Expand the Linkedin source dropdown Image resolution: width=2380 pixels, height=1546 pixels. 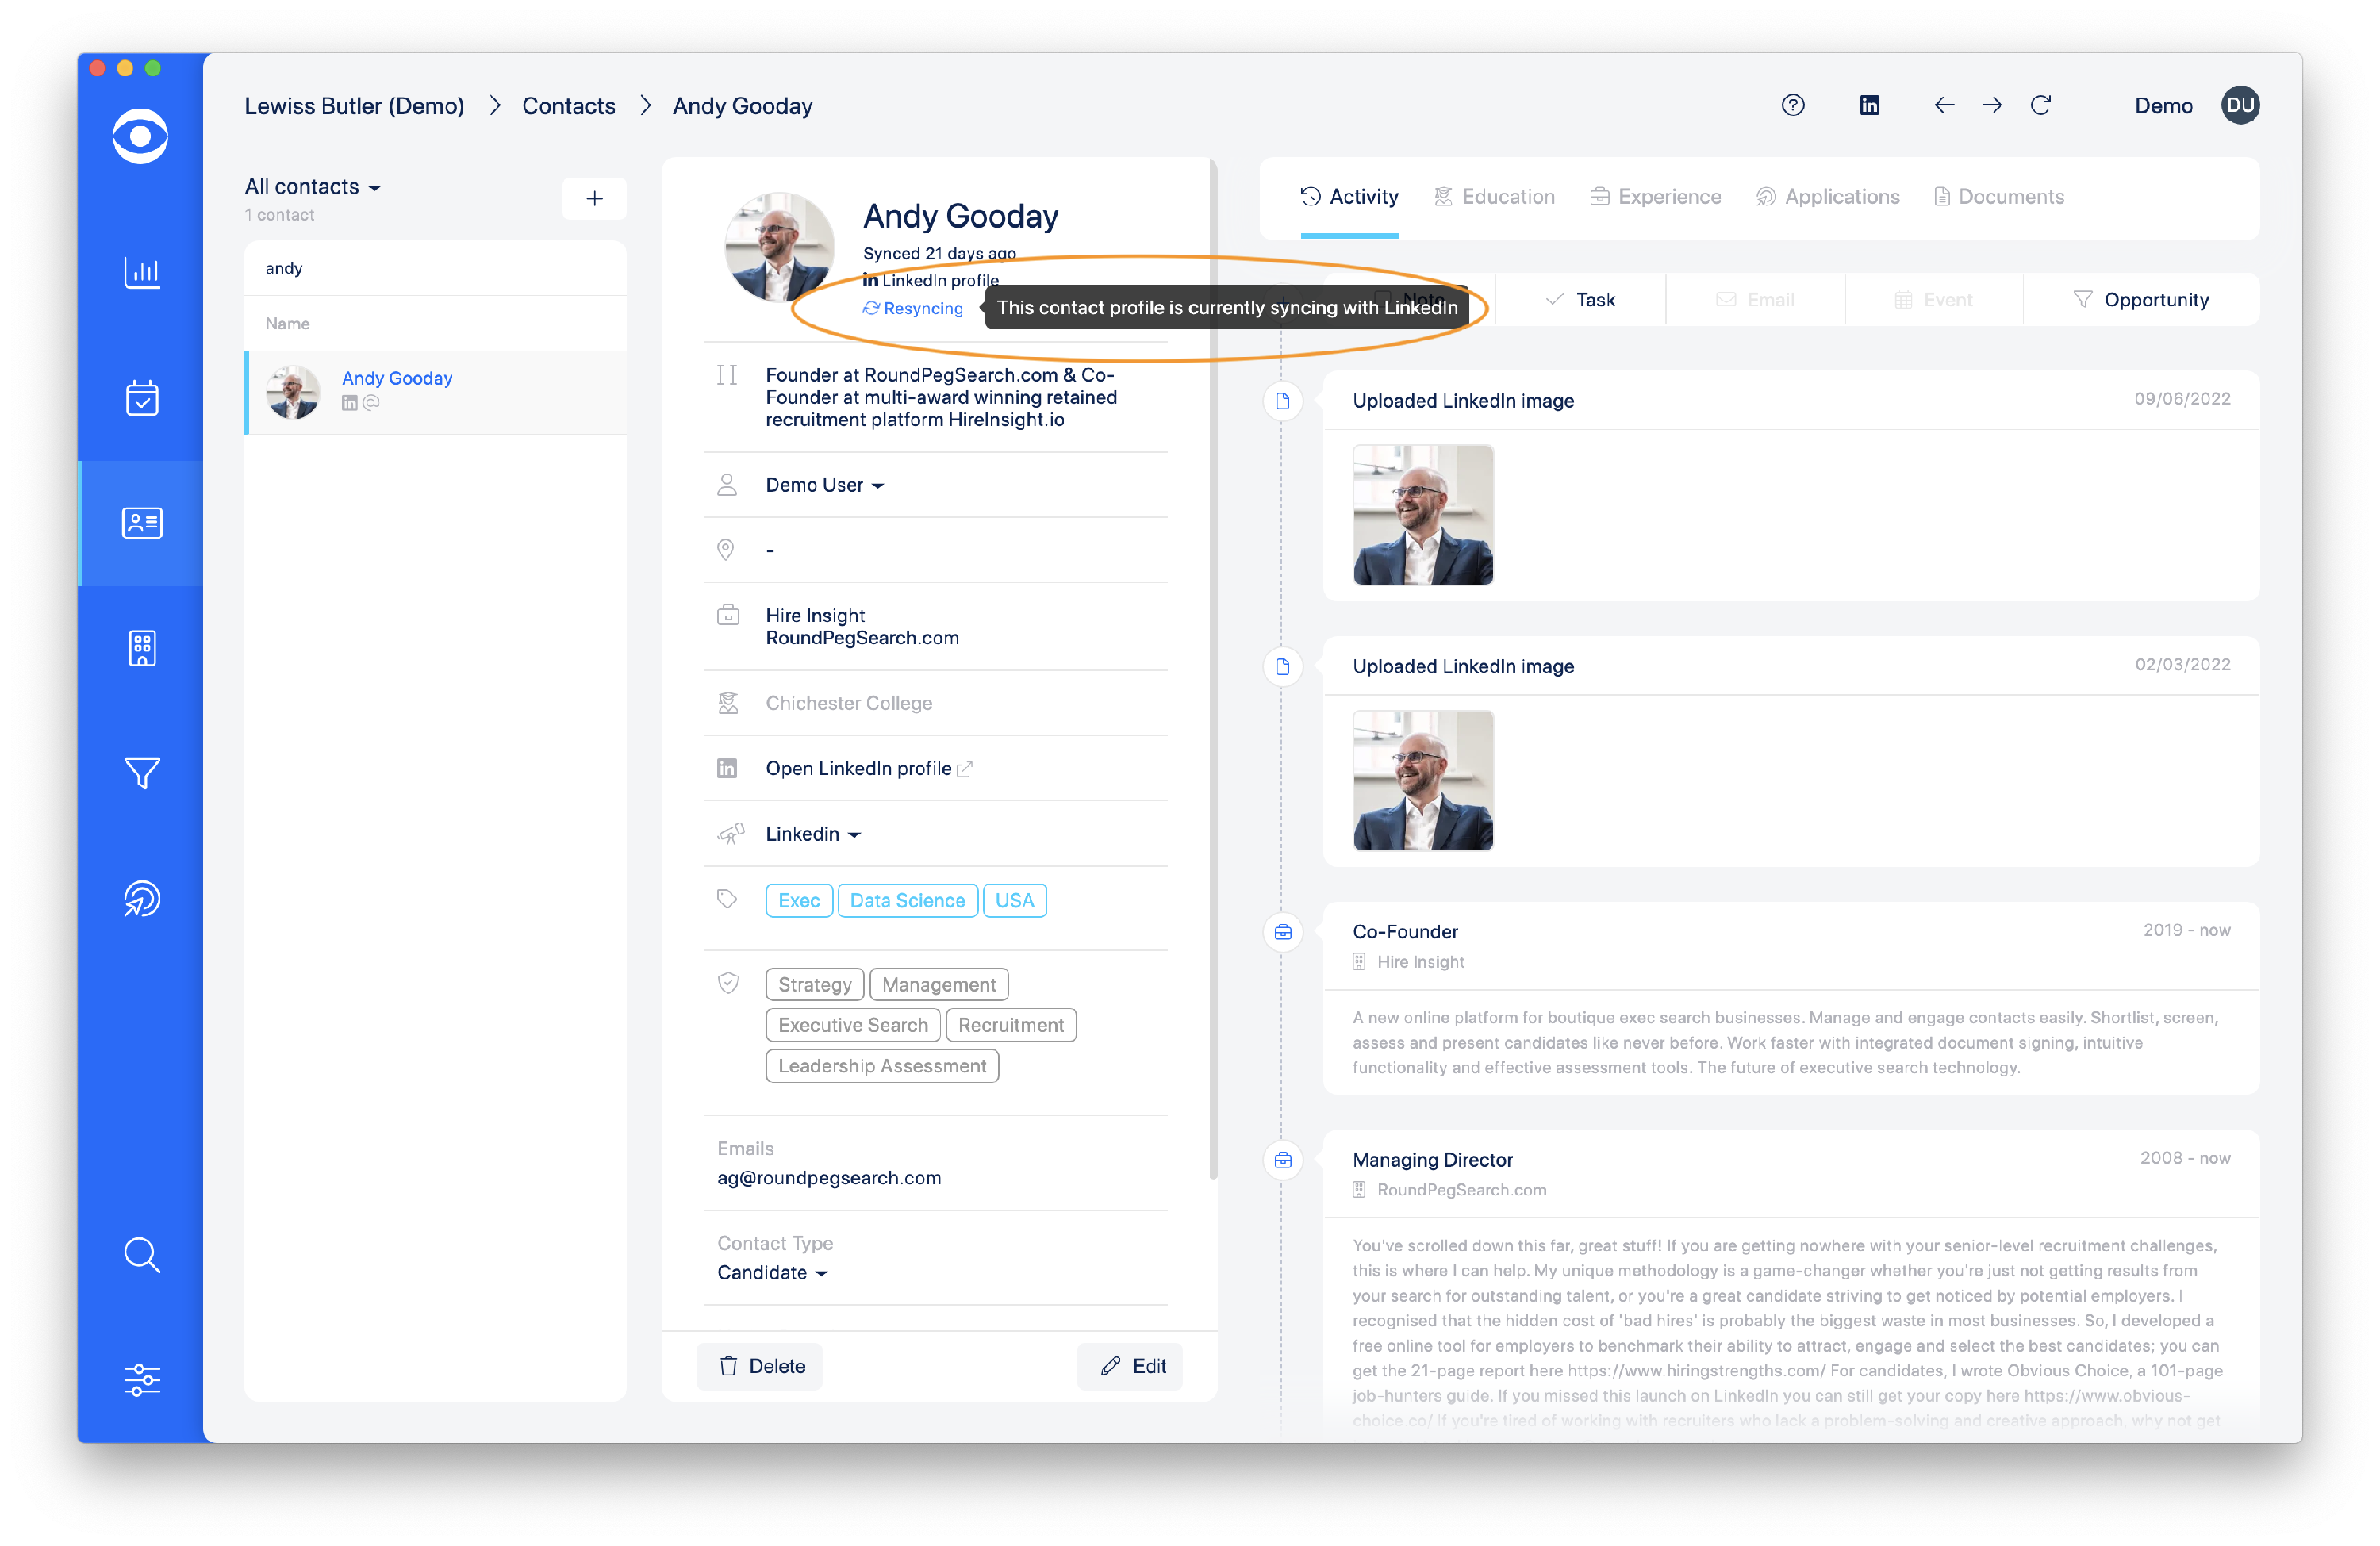coord(813,834)
